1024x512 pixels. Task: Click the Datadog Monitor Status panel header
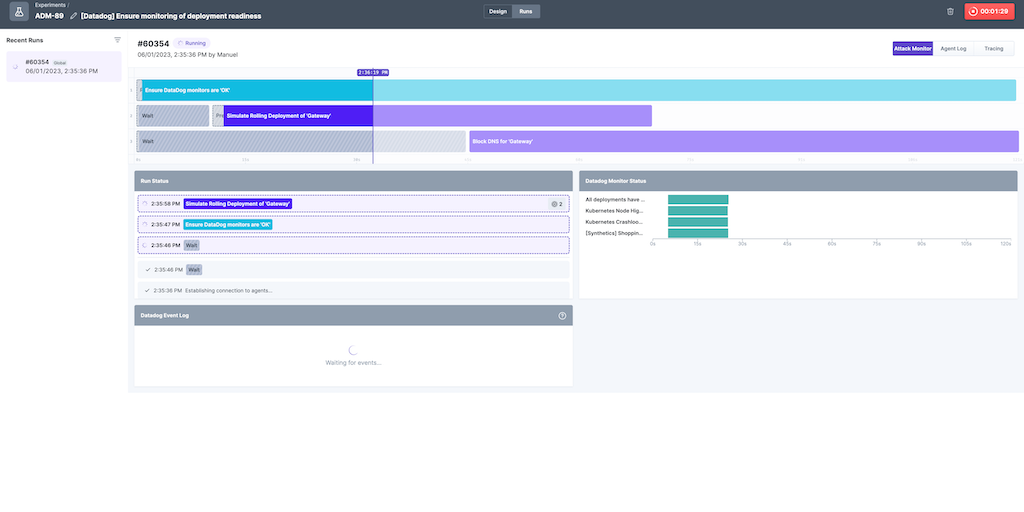pos(798,180)
